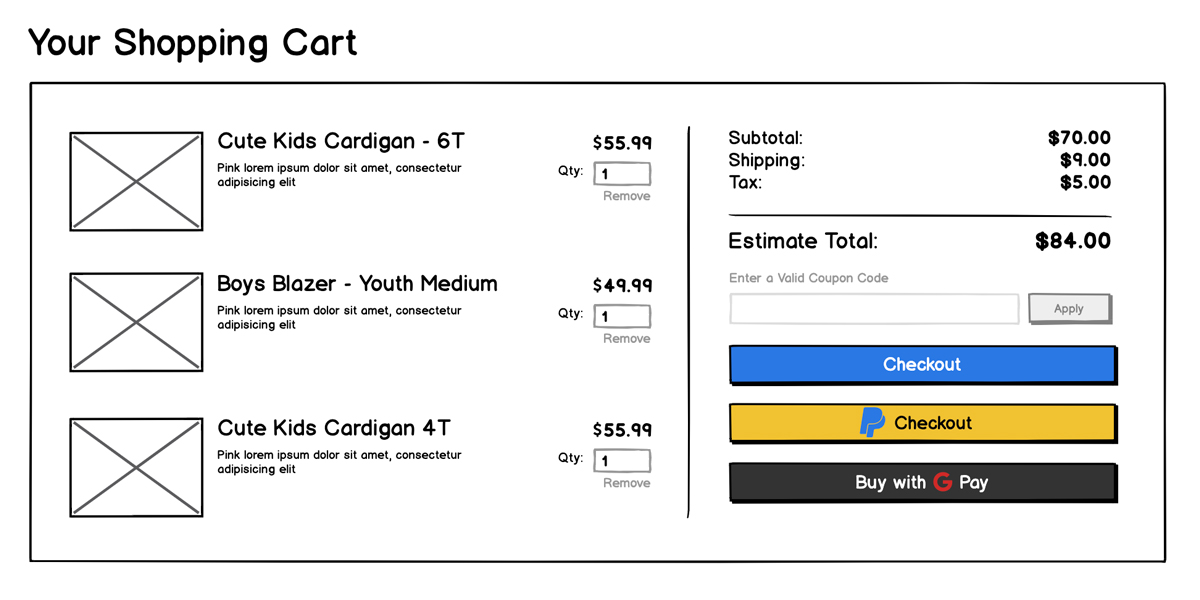
Task: Remove the Boys Blazer from cart
Action: [x=626, y=339]
